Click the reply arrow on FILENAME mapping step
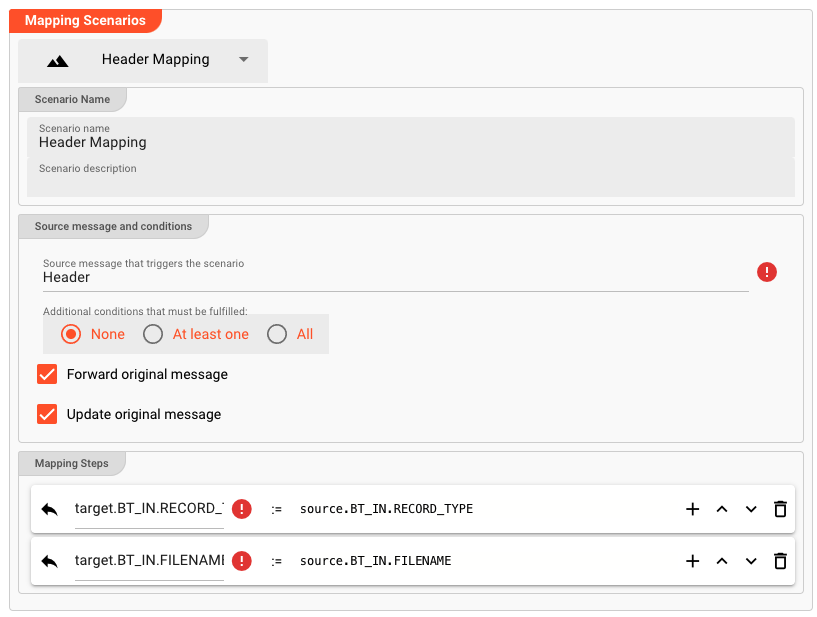 point(50,561)
